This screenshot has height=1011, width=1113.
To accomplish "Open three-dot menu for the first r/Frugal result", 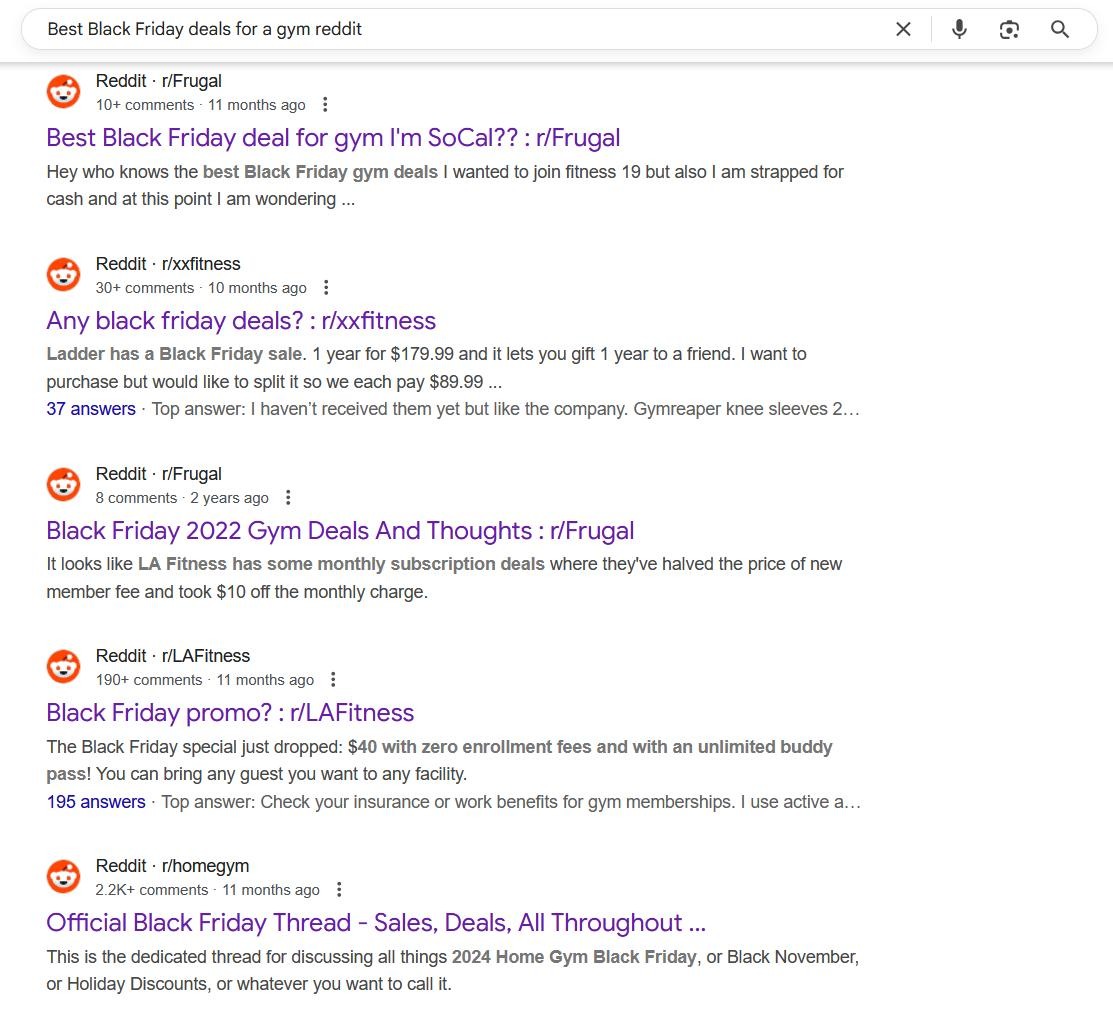I will [325, 105].
